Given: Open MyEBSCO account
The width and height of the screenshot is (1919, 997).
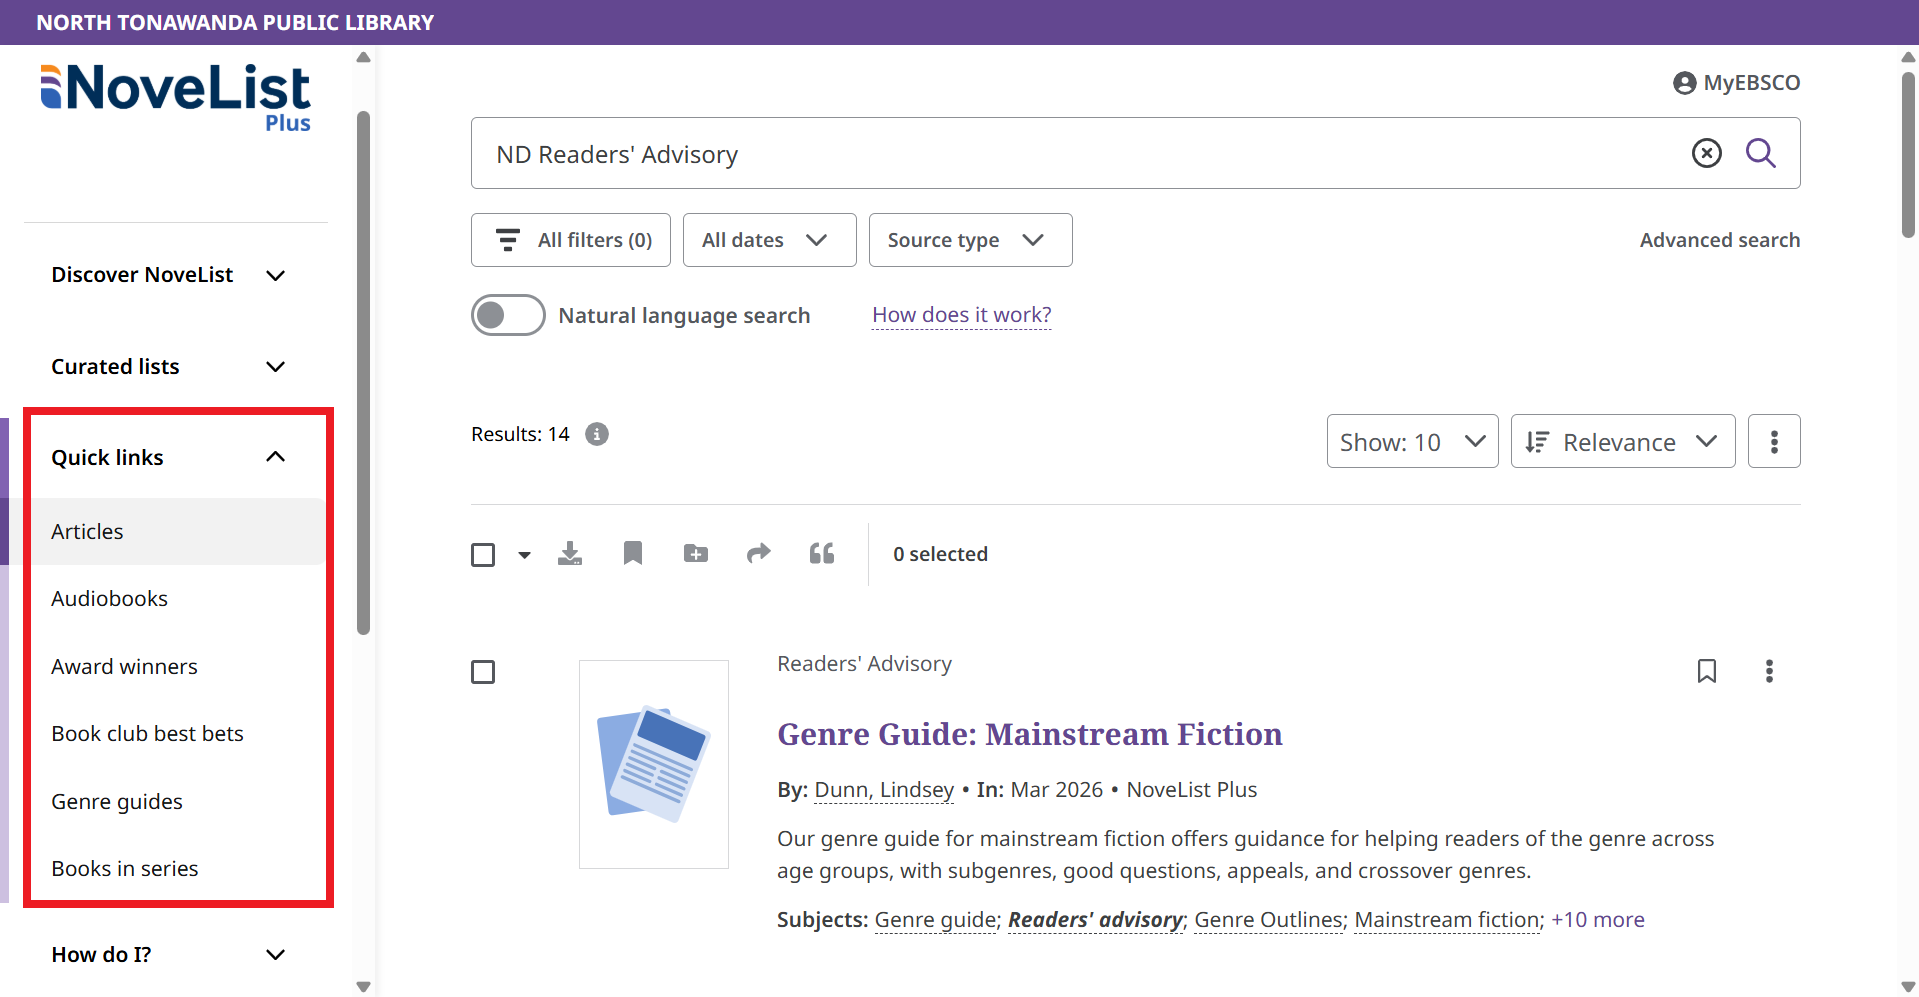Looking at the screenshot, I should (x=1736, y=83).
